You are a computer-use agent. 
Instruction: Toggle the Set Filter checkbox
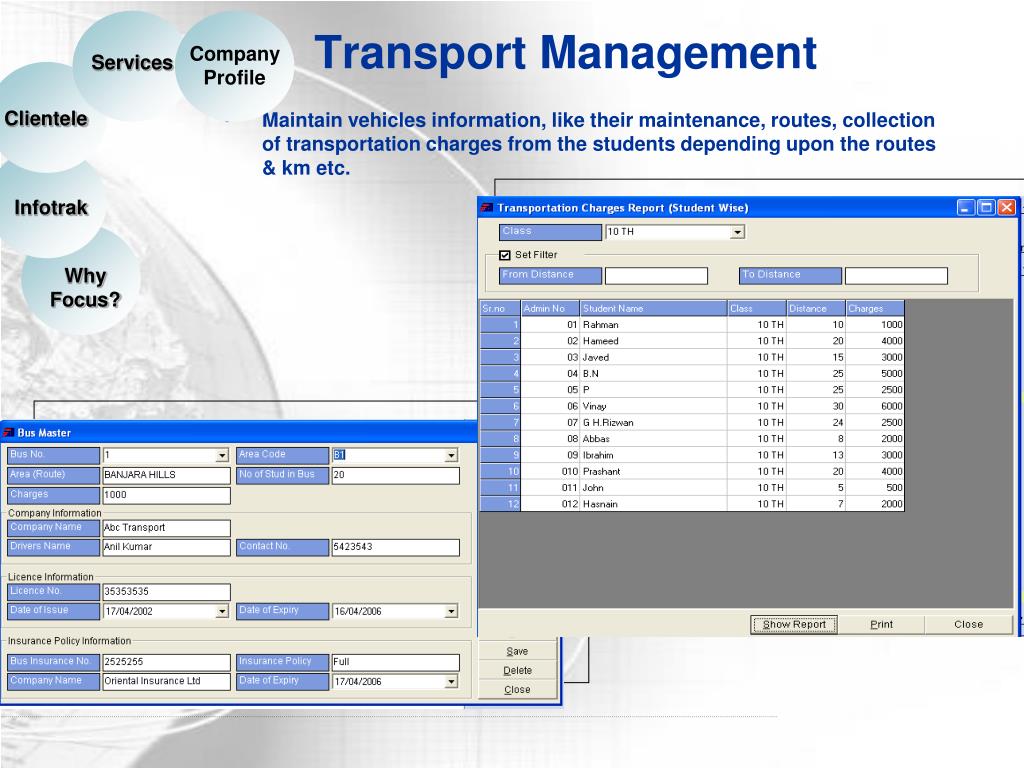pos(504,255)
